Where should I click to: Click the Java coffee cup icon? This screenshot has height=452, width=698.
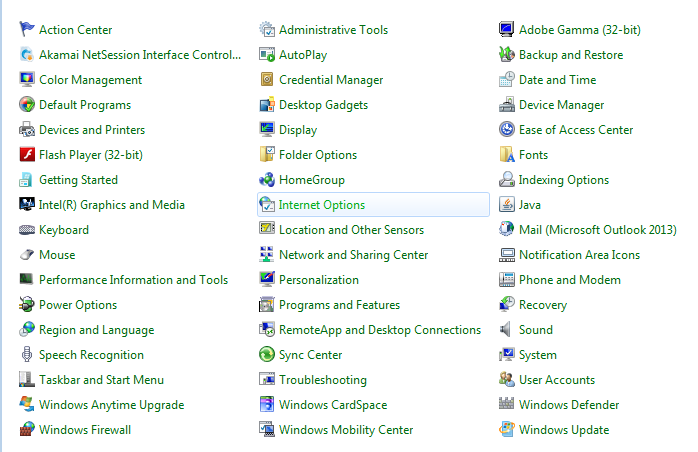coord(507,204)
